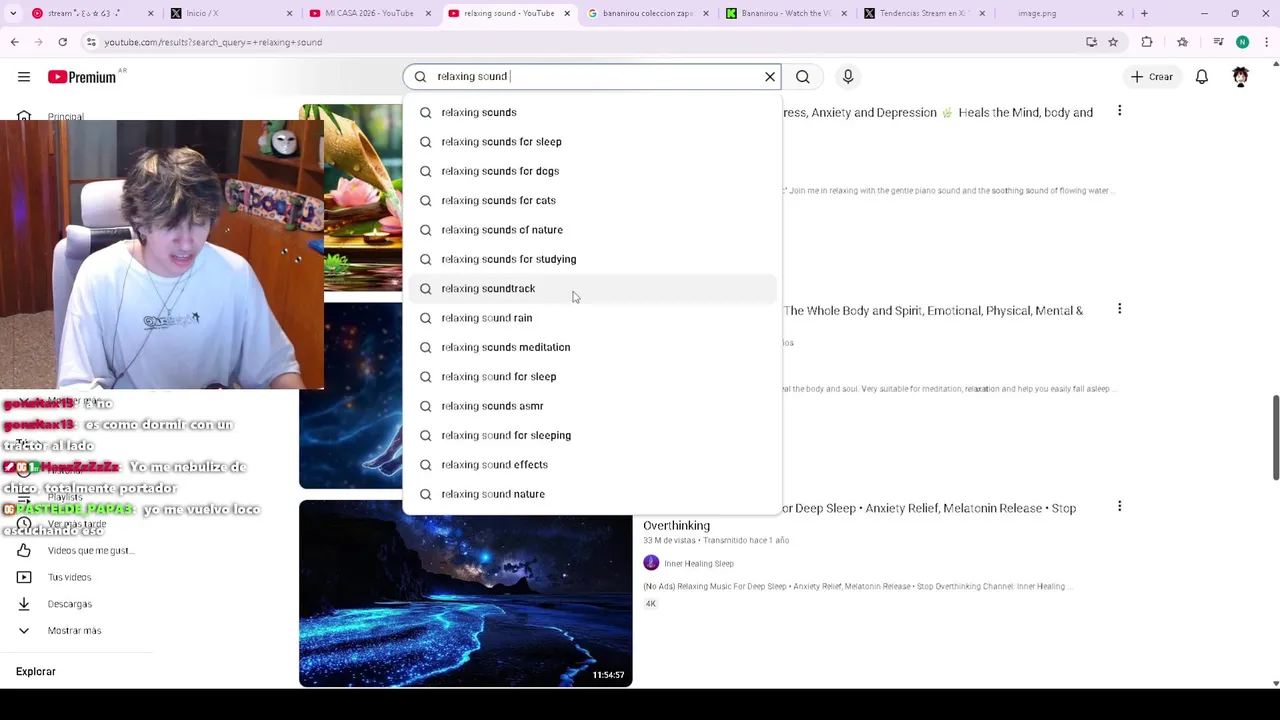The width and height of the screenshot is (1280, 720).
Task: Click the install/cast icon in address bar
Action: tap(1091, 42)
